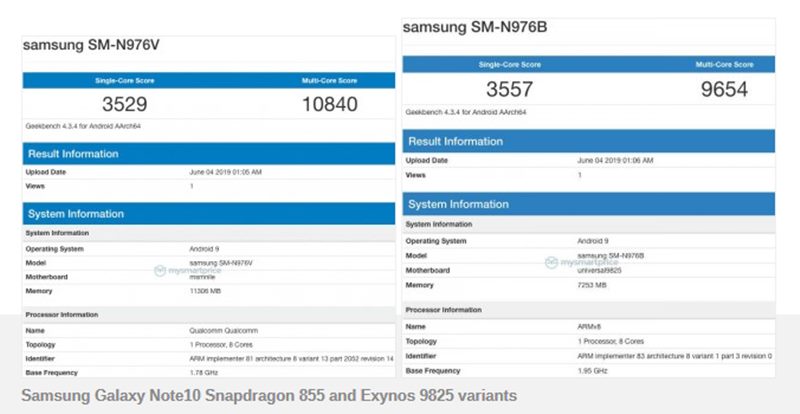Select upload date June 04 2019 01:05 AM
Viewport: 800px width, 414px height.
(225, 173)
